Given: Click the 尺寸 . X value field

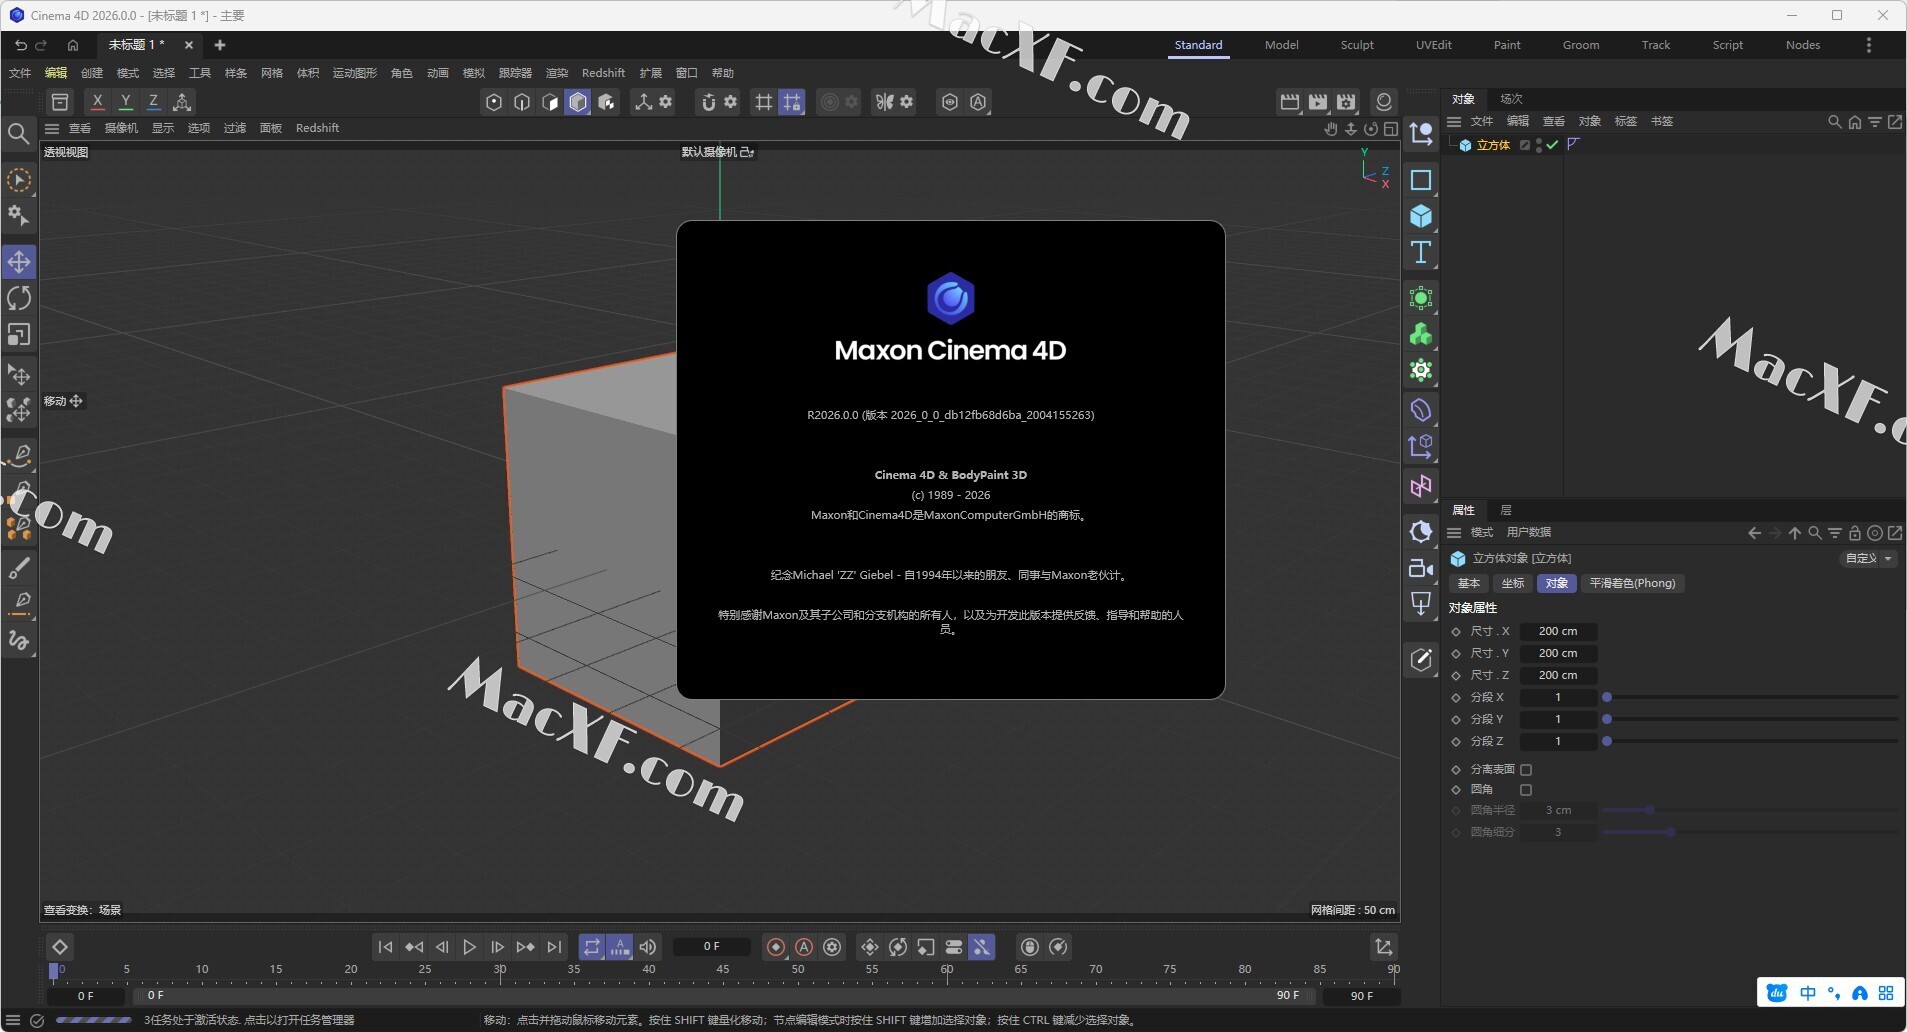Looking at the screenshot, I should 1558,632.
